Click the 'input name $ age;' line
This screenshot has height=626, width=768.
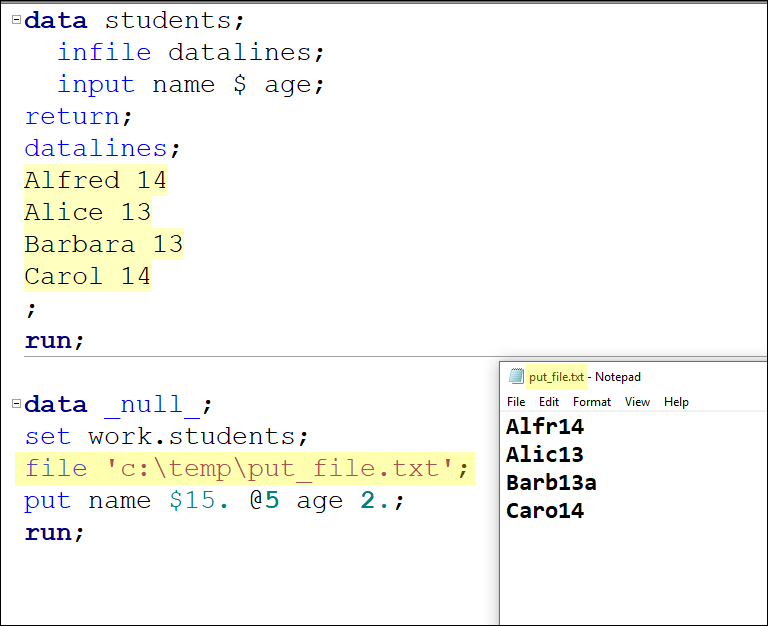(x=191, y=84)
